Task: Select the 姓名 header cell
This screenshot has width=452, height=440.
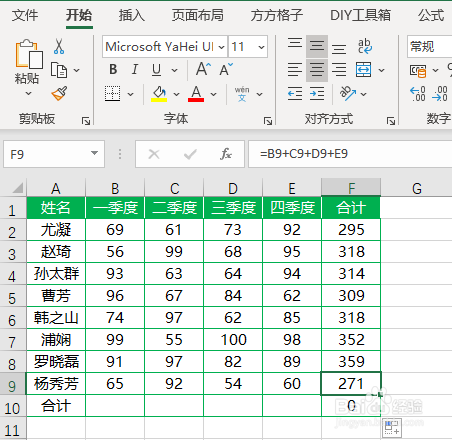Action: 56,208
